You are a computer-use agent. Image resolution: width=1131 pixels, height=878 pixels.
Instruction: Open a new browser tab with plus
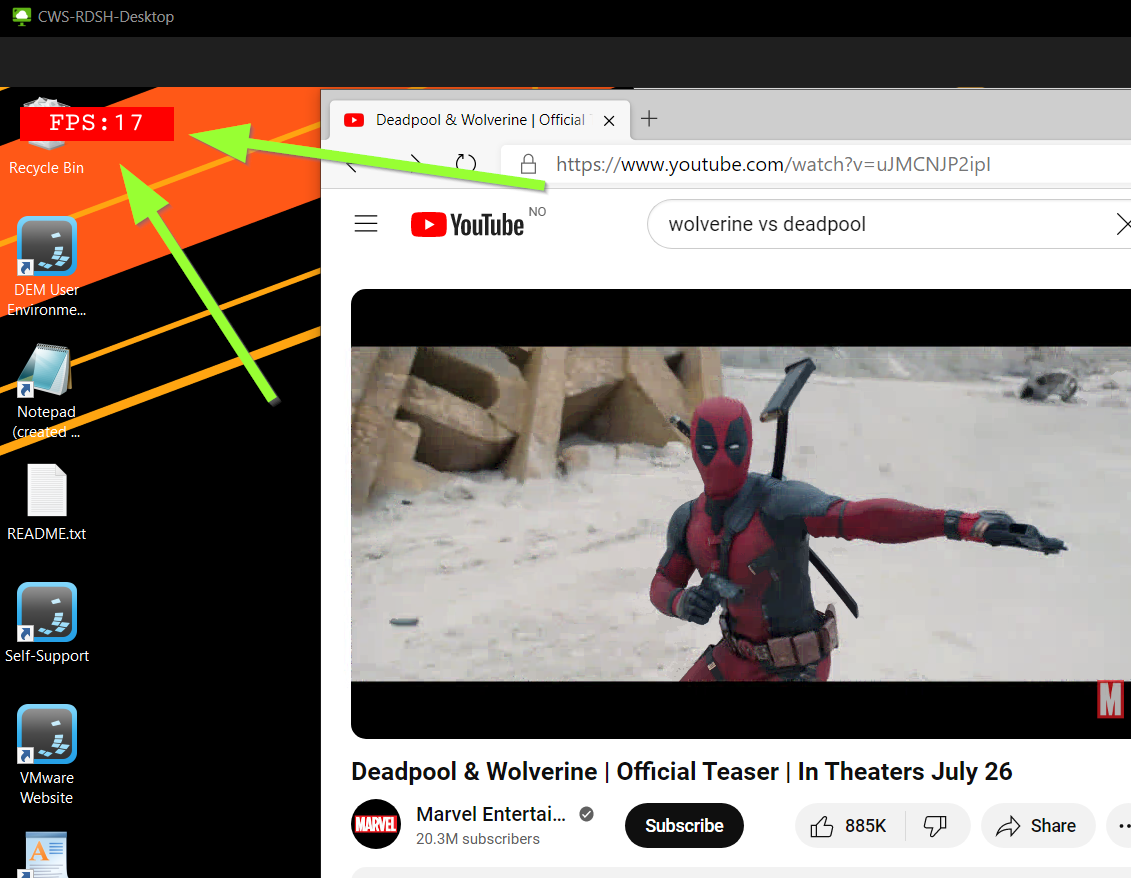point(649,119)
